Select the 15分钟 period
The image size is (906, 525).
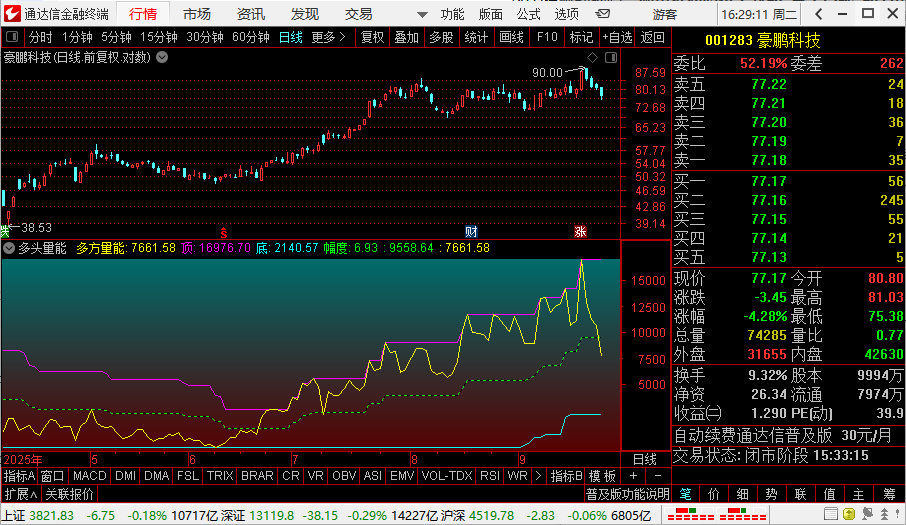pyautogui.click(x=159, y=38)
